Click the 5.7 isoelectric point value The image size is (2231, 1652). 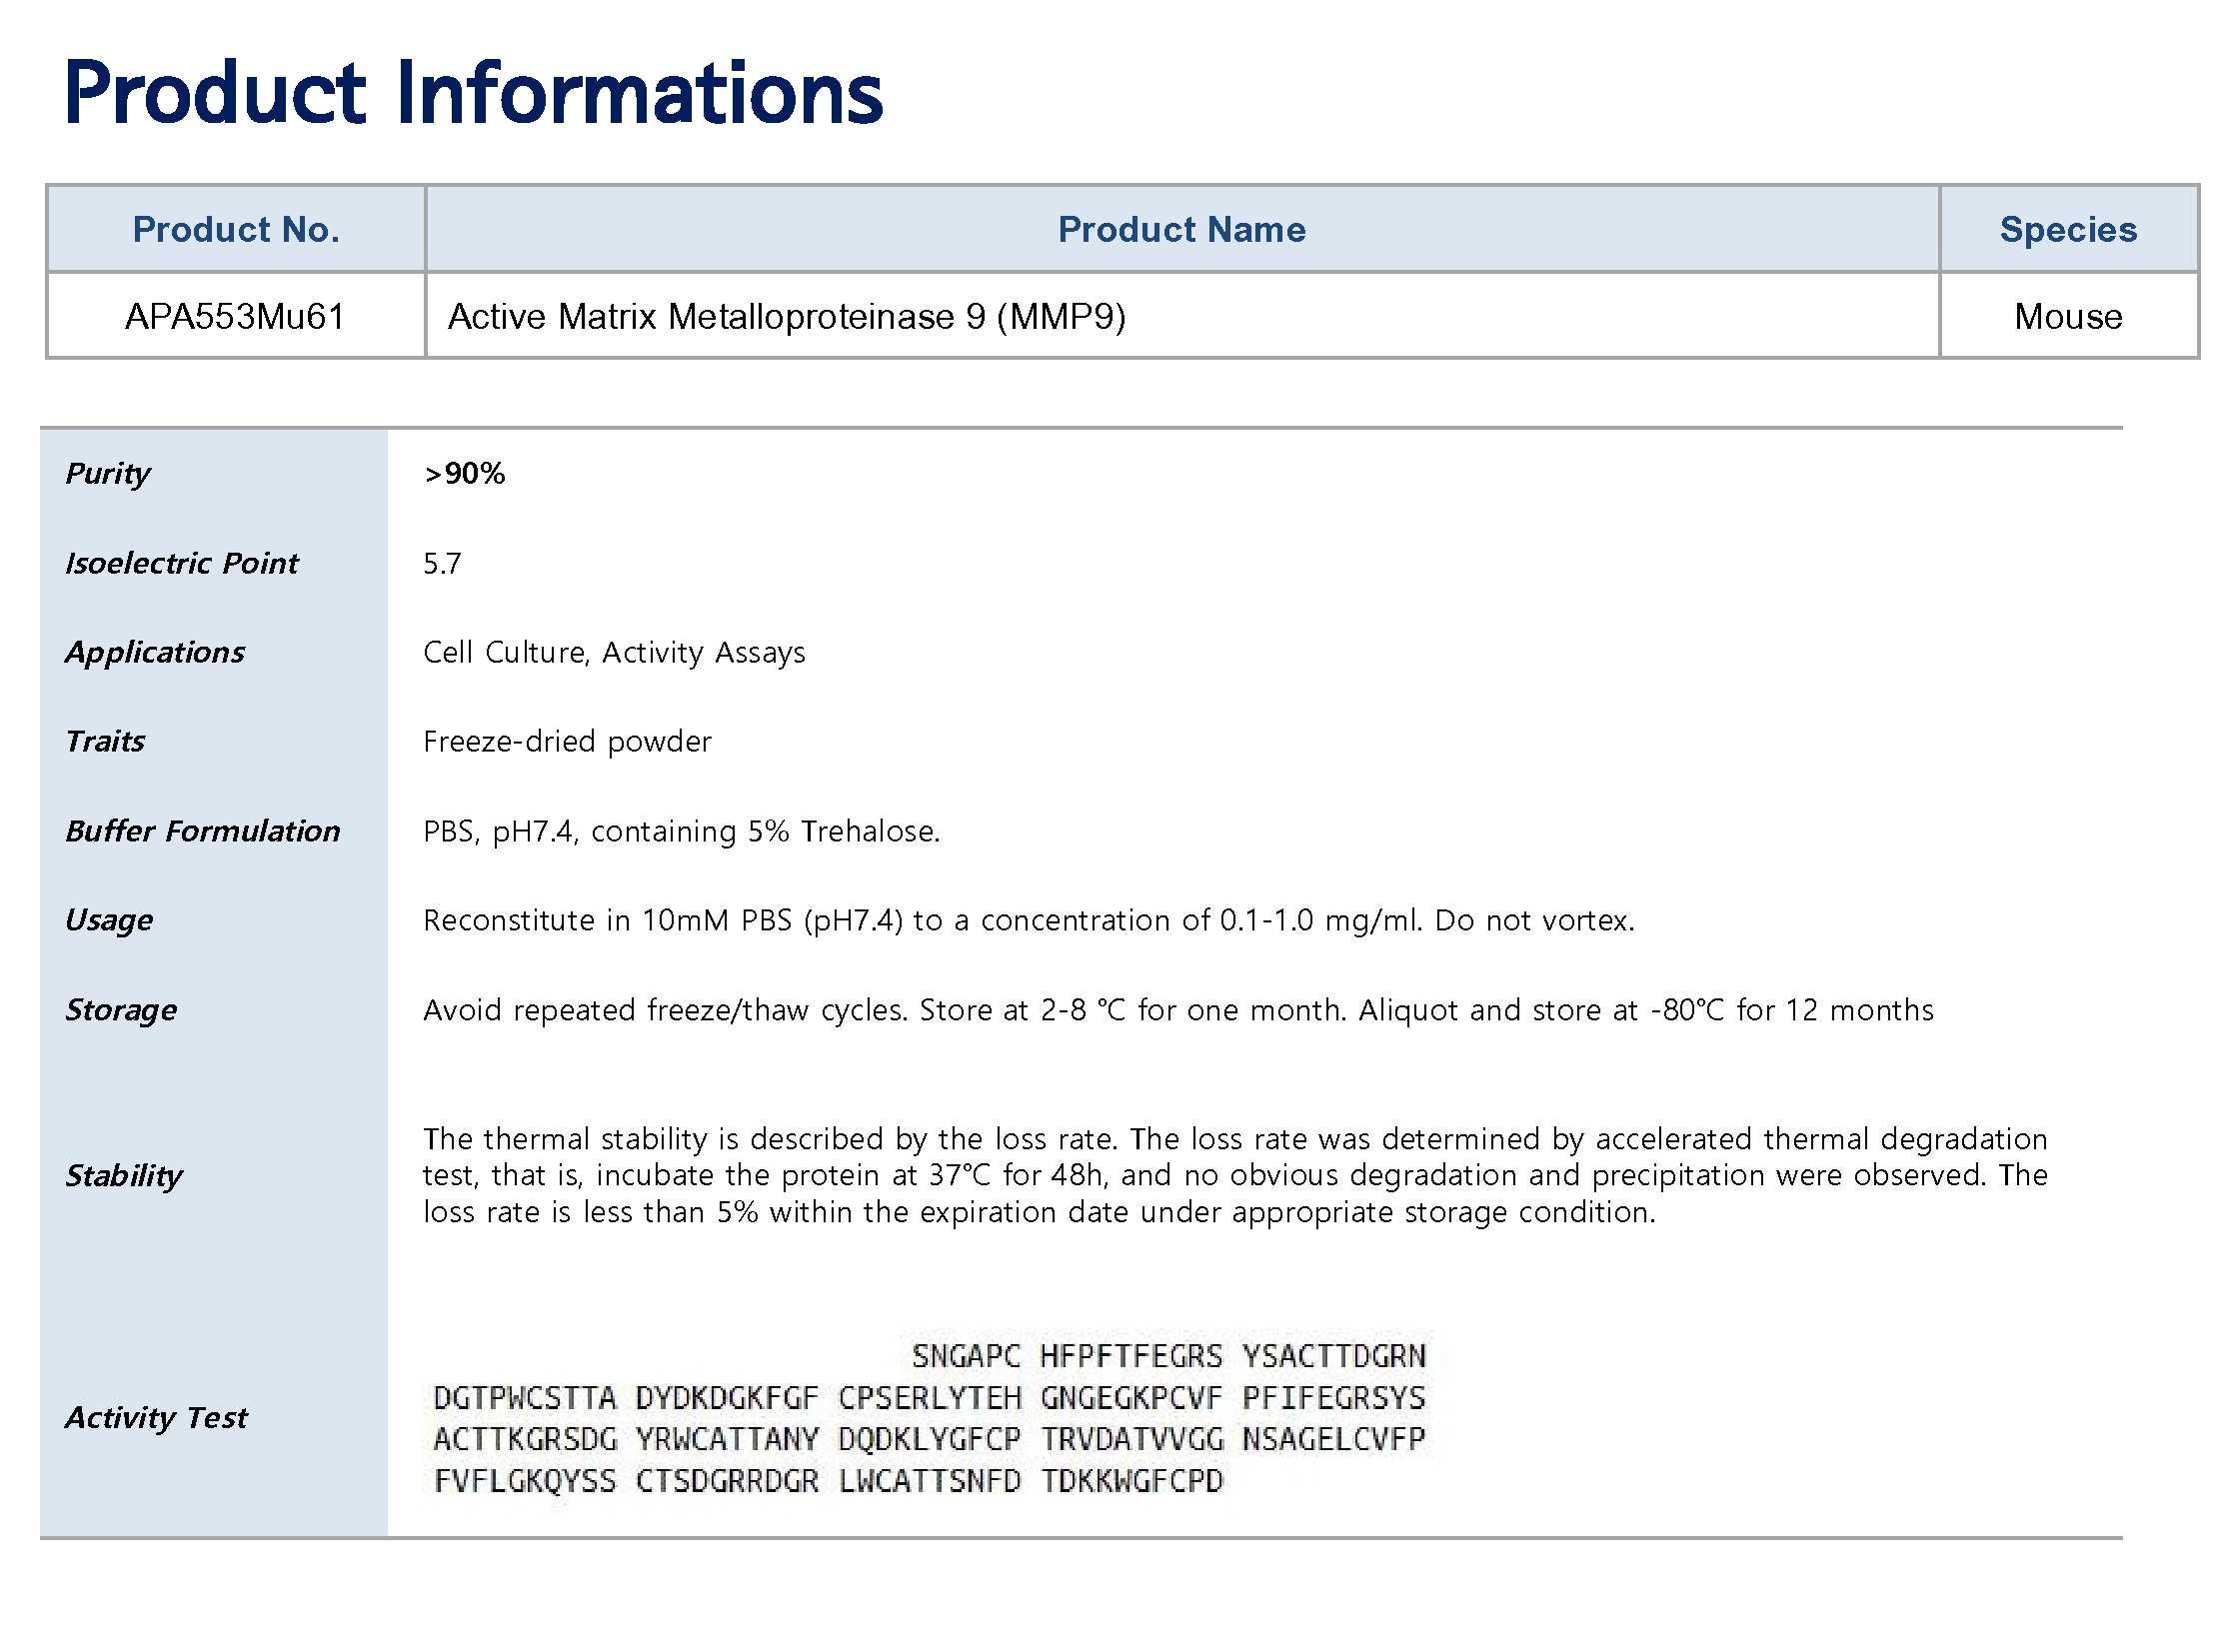coord(442,563)
